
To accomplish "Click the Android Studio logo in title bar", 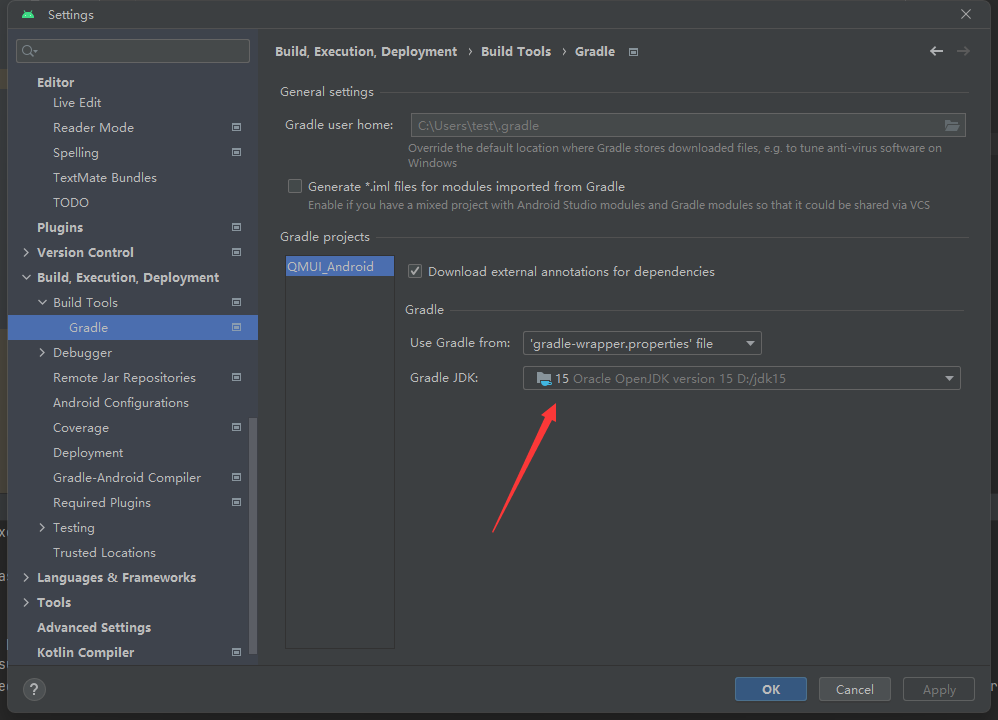I will [x=28, y=14].
